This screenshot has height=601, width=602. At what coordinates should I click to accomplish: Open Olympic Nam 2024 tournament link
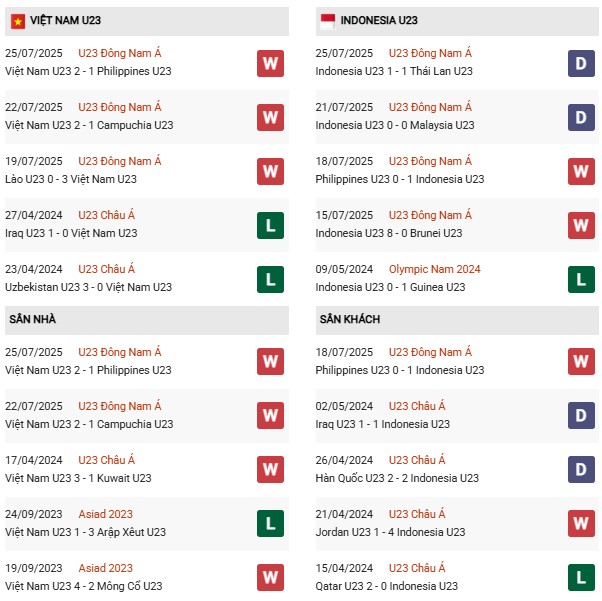click(434, 269)
